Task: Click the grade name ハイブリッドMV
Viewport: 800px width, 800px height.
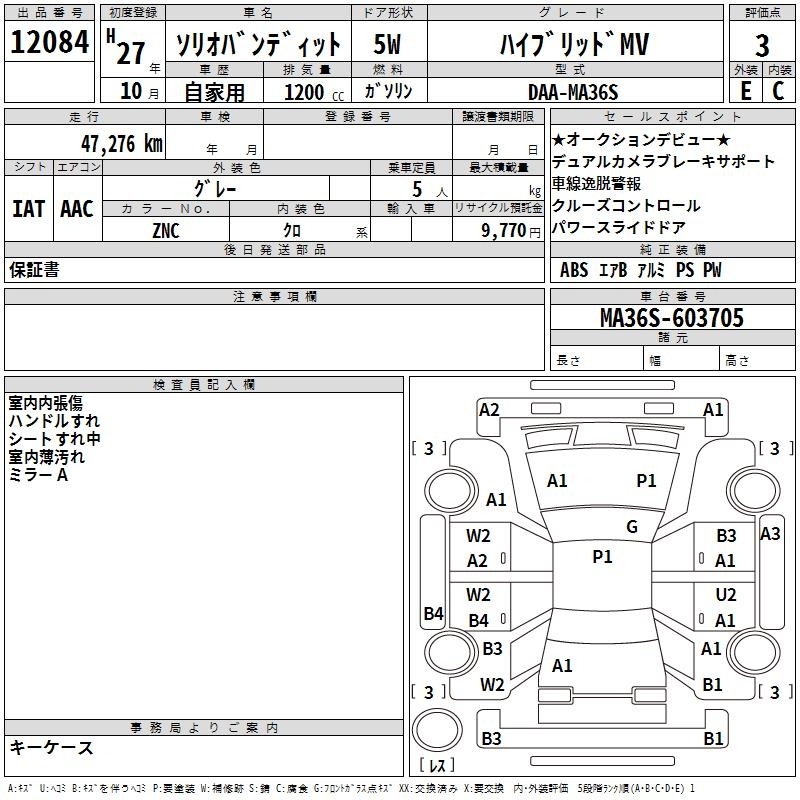Action: [x=573, y=44]
